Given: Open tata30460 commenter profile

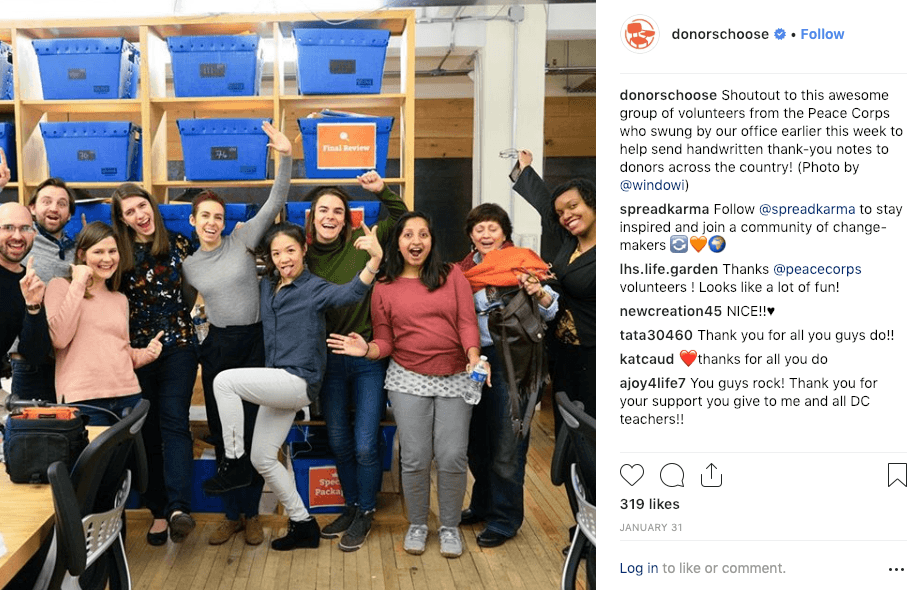Looking at the screenshot, I should pyautogui.click(x=656, y=335).
